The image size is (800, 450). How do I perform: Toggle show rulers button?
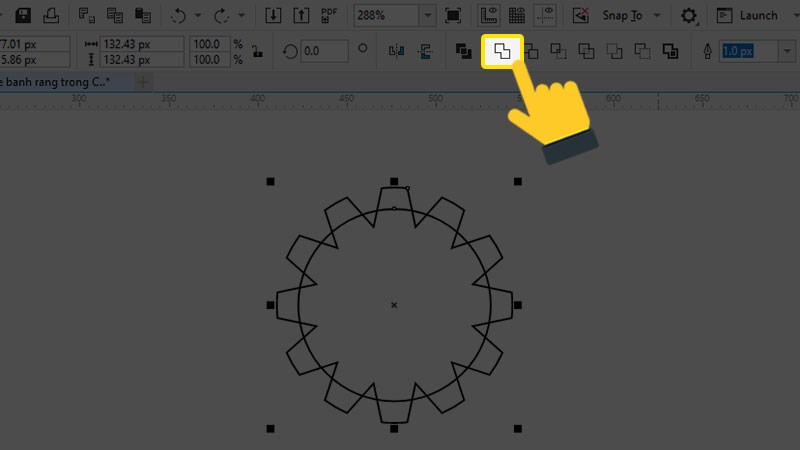[x=489, y=15]
